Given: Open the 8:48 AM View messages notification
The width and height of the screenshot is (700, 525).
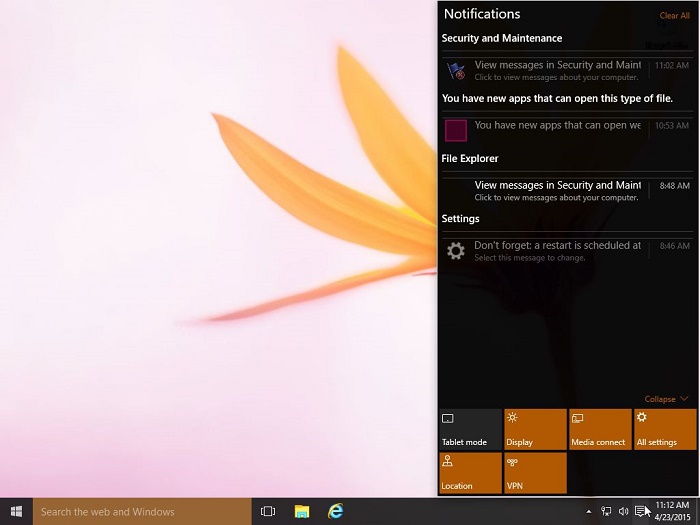Looking at the screenshot, I should click(567, 191).
